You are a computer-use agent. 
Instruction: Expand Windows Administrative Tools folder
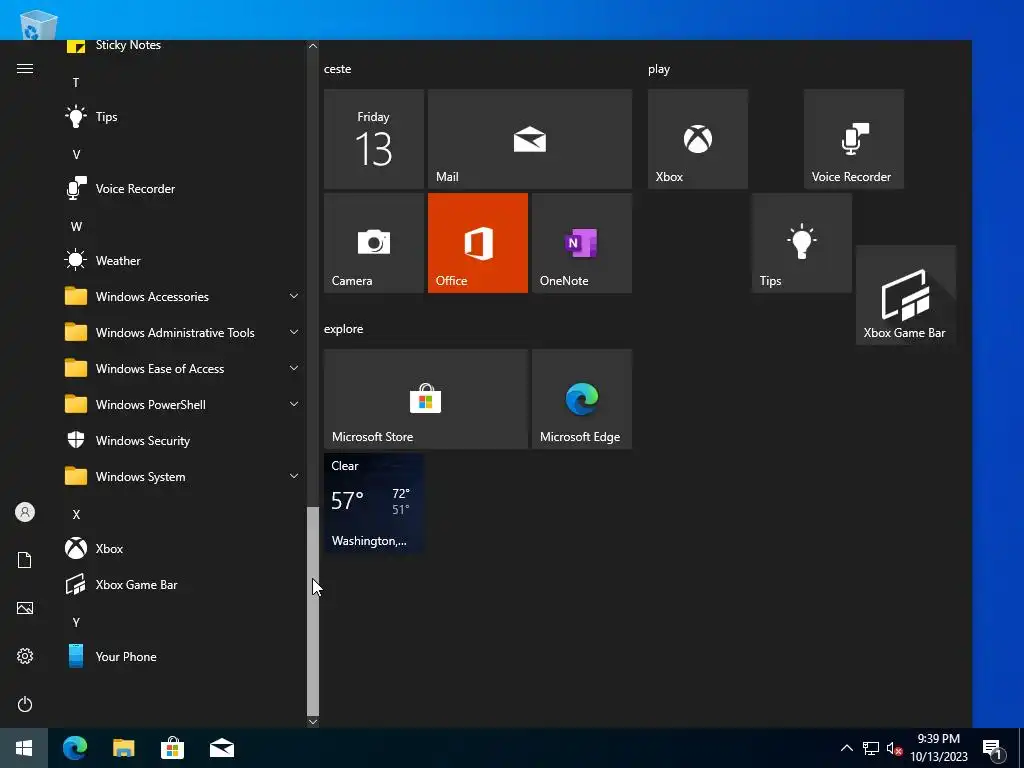tap(183, 332)
